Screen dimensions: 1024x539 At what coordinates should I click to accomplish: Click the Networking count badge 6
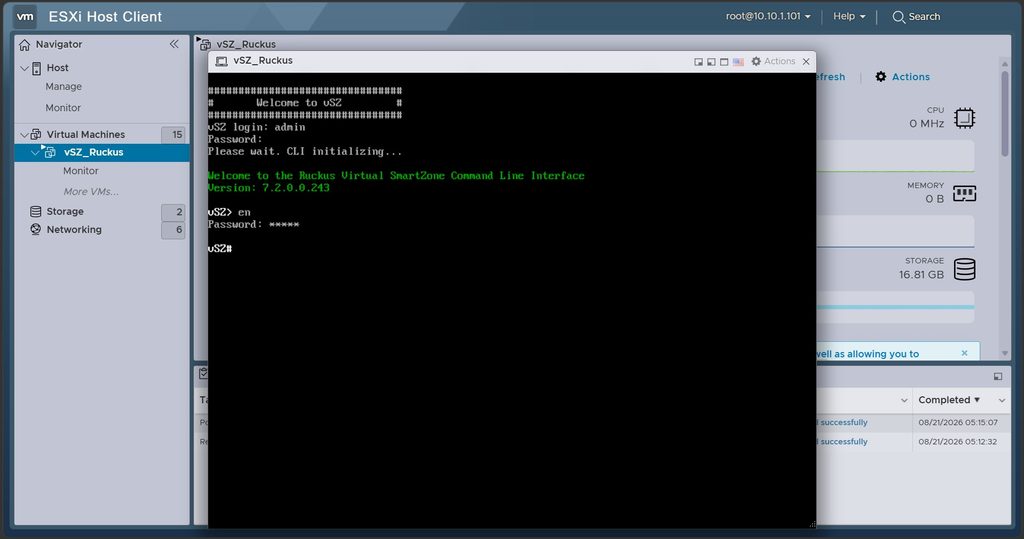[x=174, y=230]
